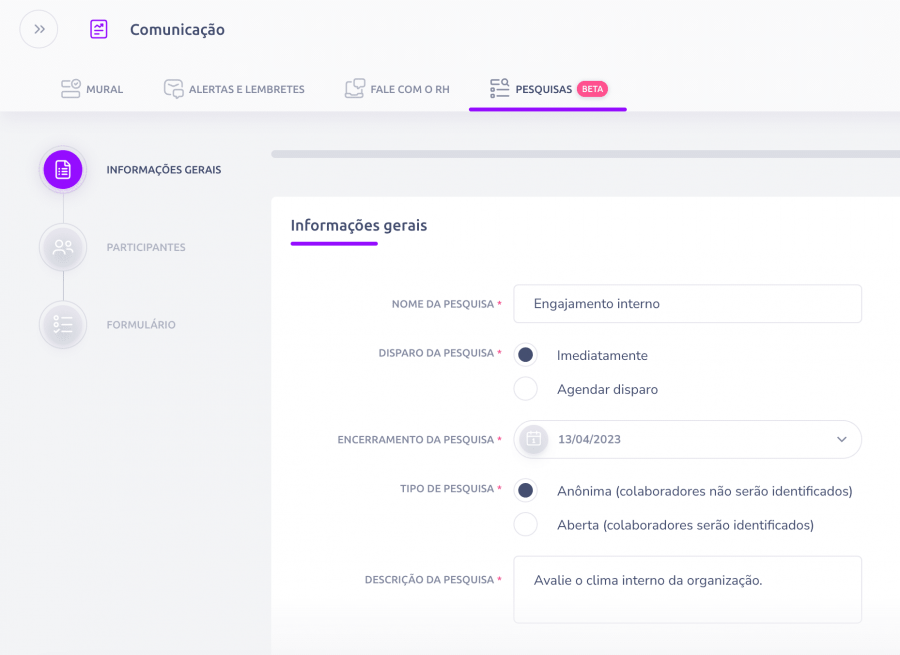
Task: Open the 13/04/2023 date picker field
Action: 688,439
